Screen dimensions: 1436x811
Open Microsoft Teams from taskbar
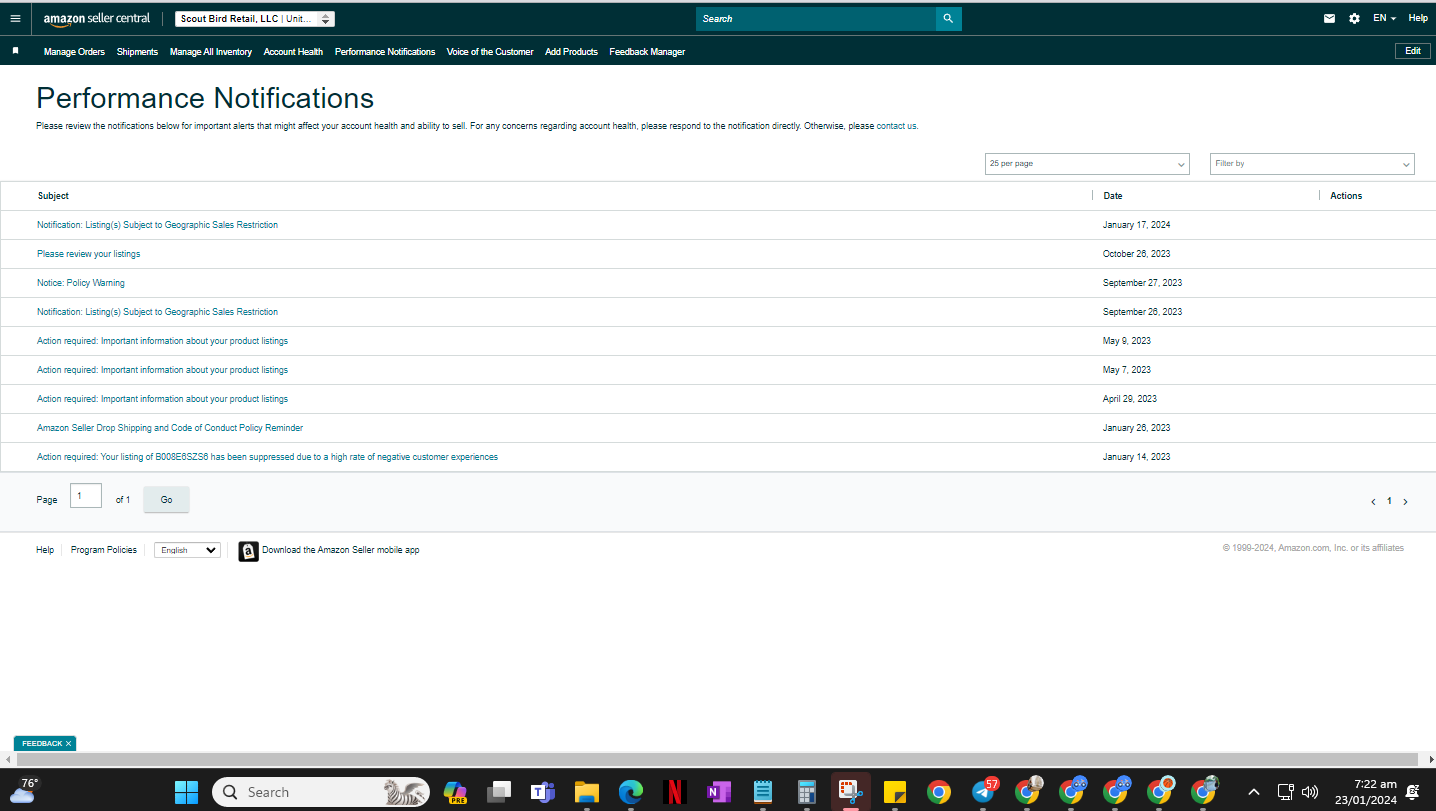(x=542, y=792)
